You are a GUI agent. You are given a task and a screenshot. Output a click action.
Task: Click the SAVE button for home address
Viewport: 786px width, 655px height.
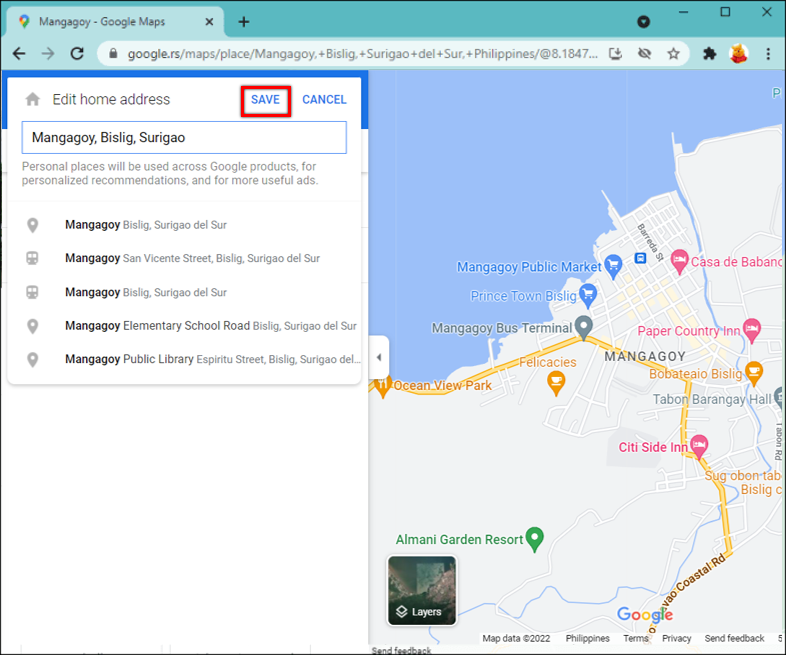pyautogui.click(x=265, y=100)
